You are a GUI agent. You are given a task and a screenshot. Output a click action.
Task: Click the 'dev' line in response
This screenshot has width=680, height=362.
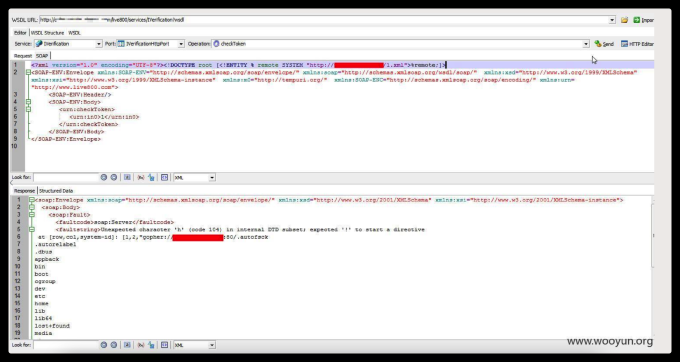(x=40, y=289)
